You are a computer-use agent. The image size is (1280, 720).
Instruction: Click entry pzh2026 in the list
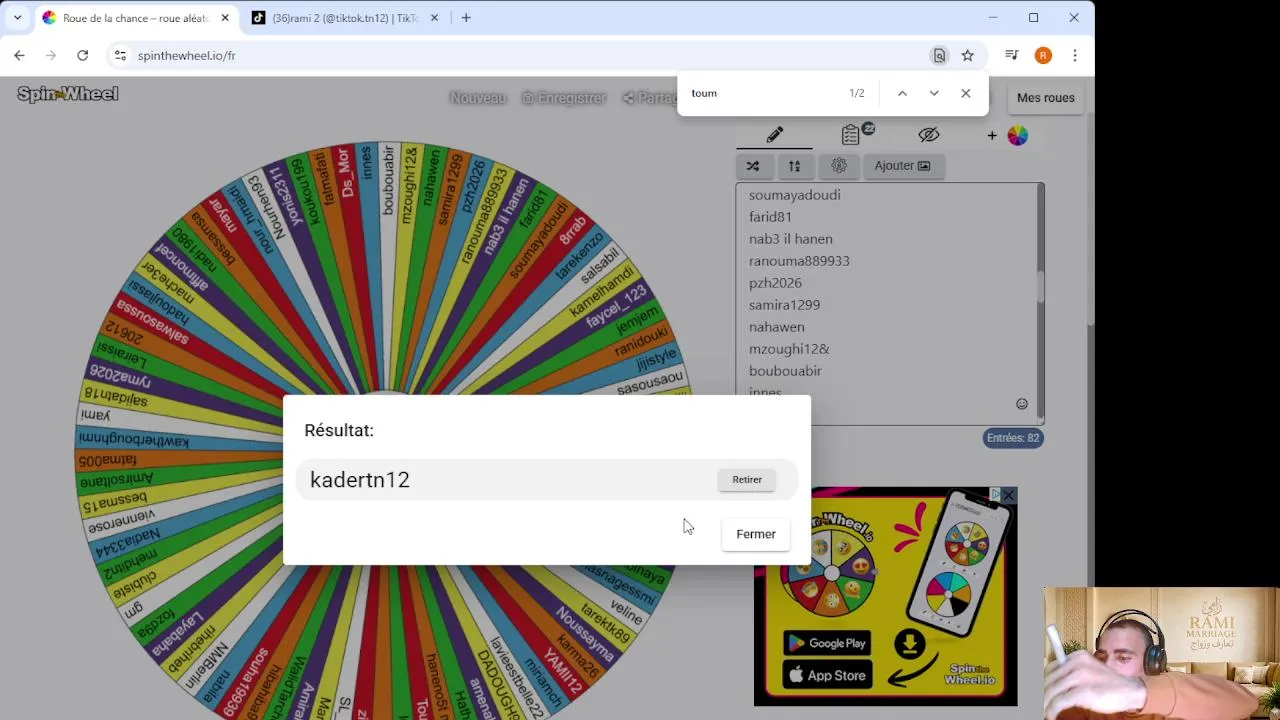[775, 283]
